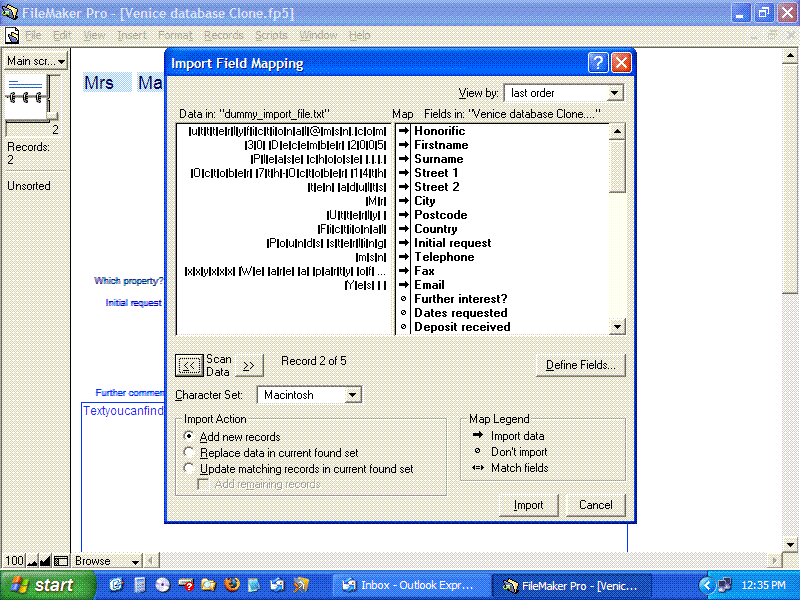Click the Windows start button
Screen dimensions: 800x600
click(x=46, y=585)
